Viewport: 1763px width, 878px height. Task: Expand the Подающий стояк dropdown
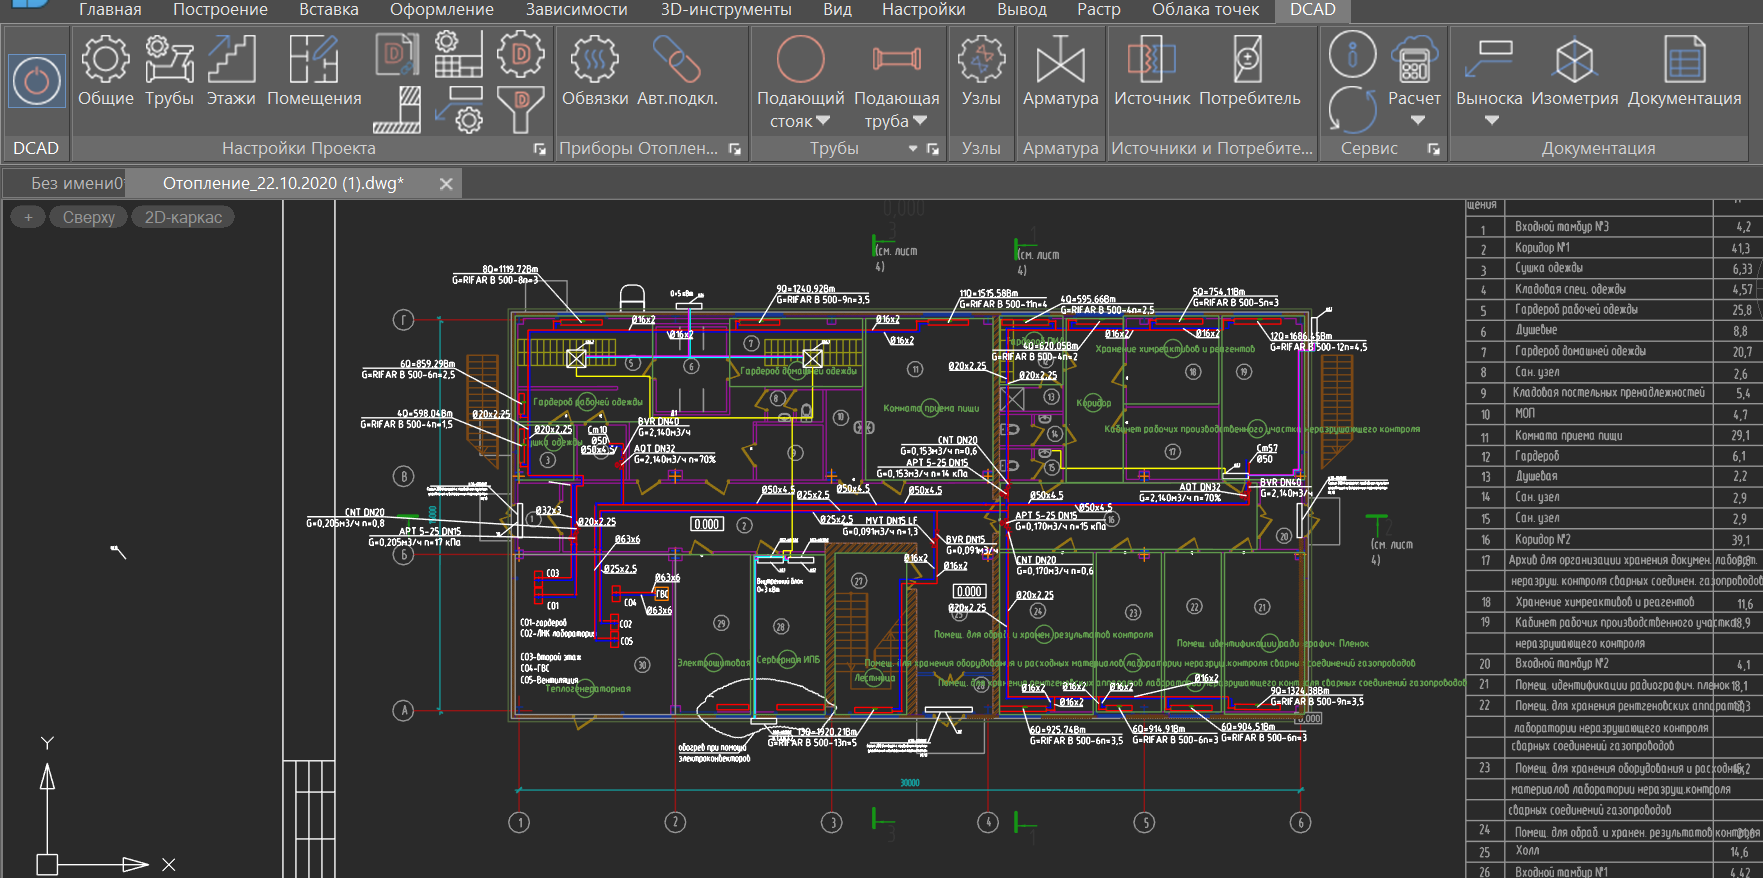pyautogui.click(x=823, y=121)
